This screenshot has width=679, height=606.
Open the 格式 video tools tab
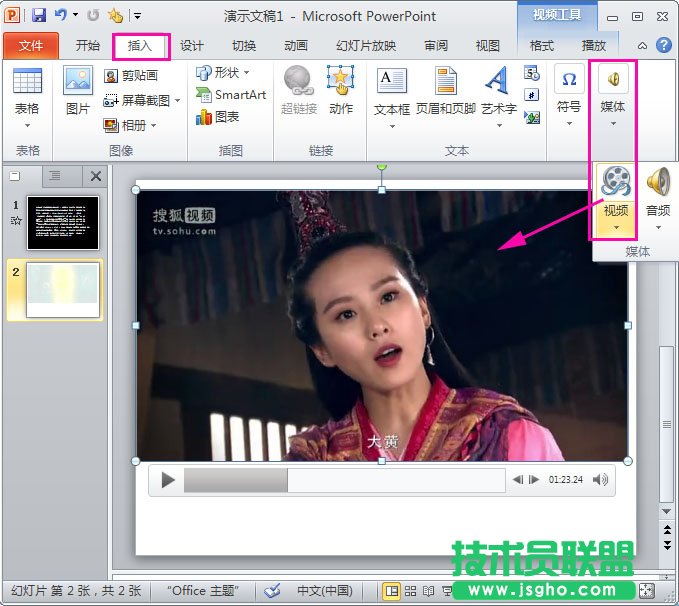pyautogui.click(x=542, y=45)
